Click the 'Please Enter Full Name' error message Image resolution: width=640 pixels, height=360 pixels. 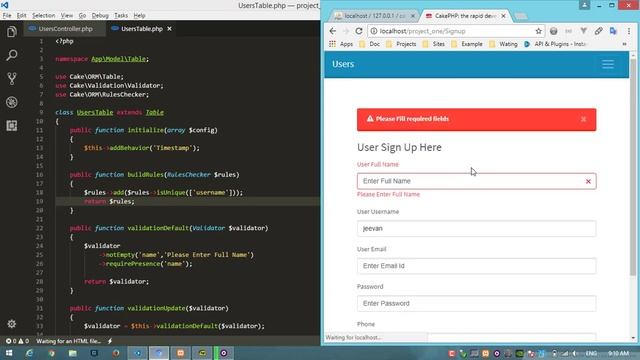[x=388, y=194]
